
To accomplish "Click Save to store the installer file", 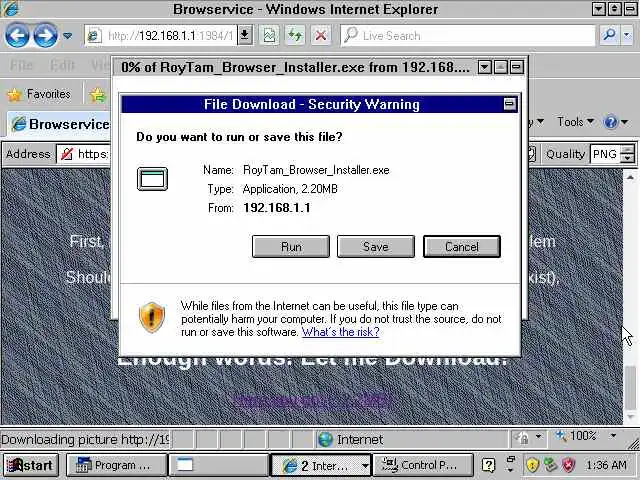I will tap(376, 247).
